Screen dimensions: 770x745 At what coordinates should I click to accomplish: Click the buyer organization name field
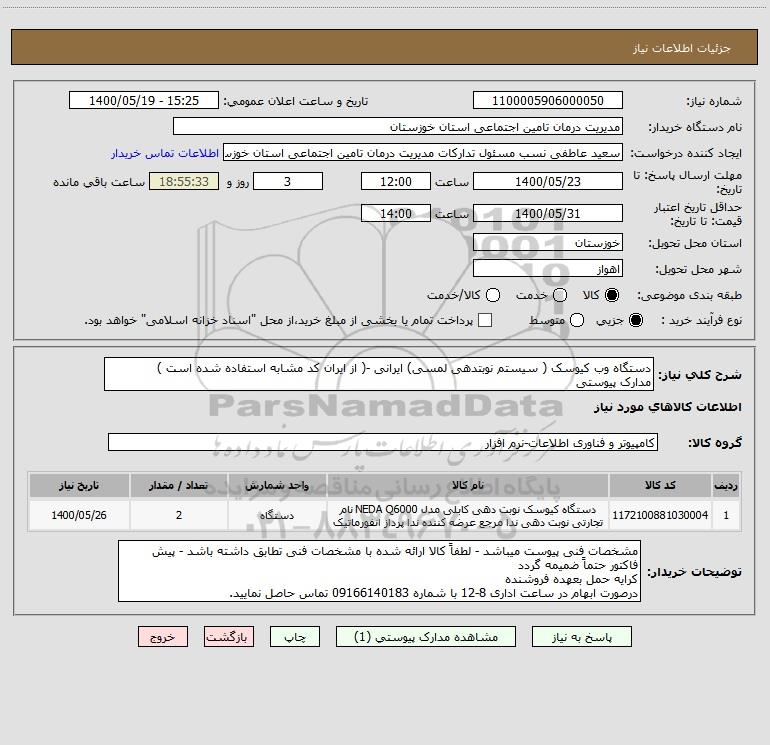[x=398, y=127]
